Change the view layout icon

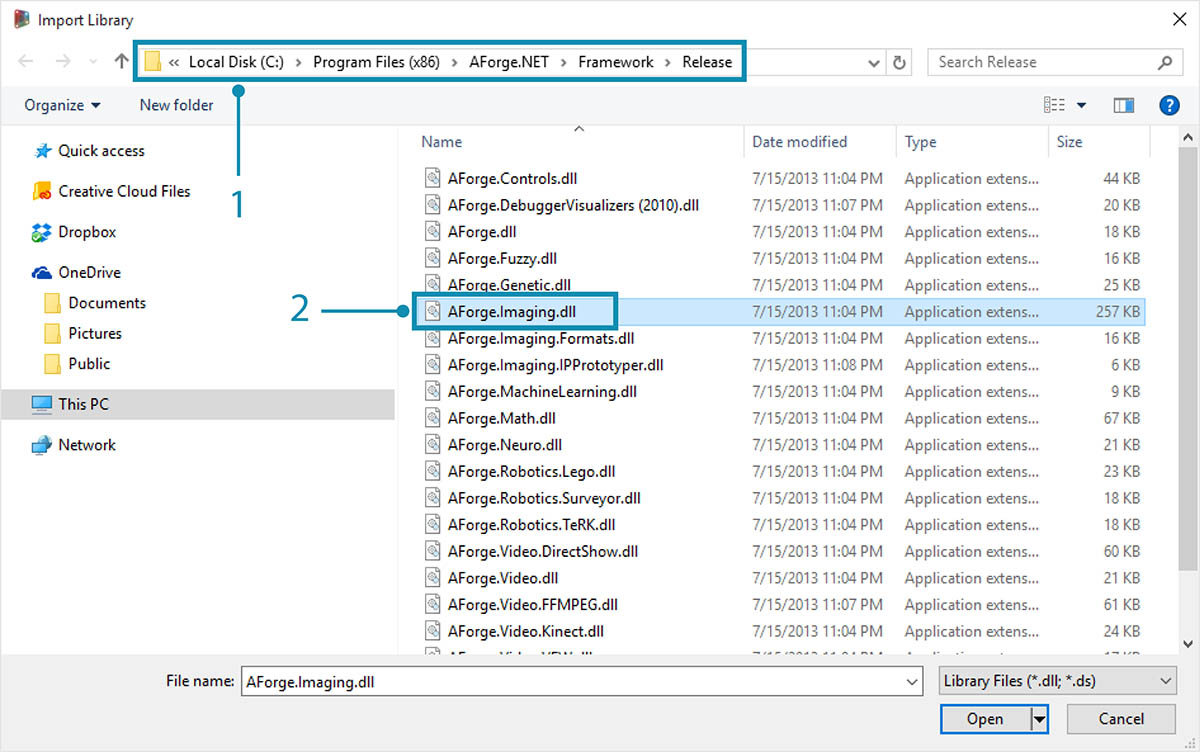(x=1054, y=105)
